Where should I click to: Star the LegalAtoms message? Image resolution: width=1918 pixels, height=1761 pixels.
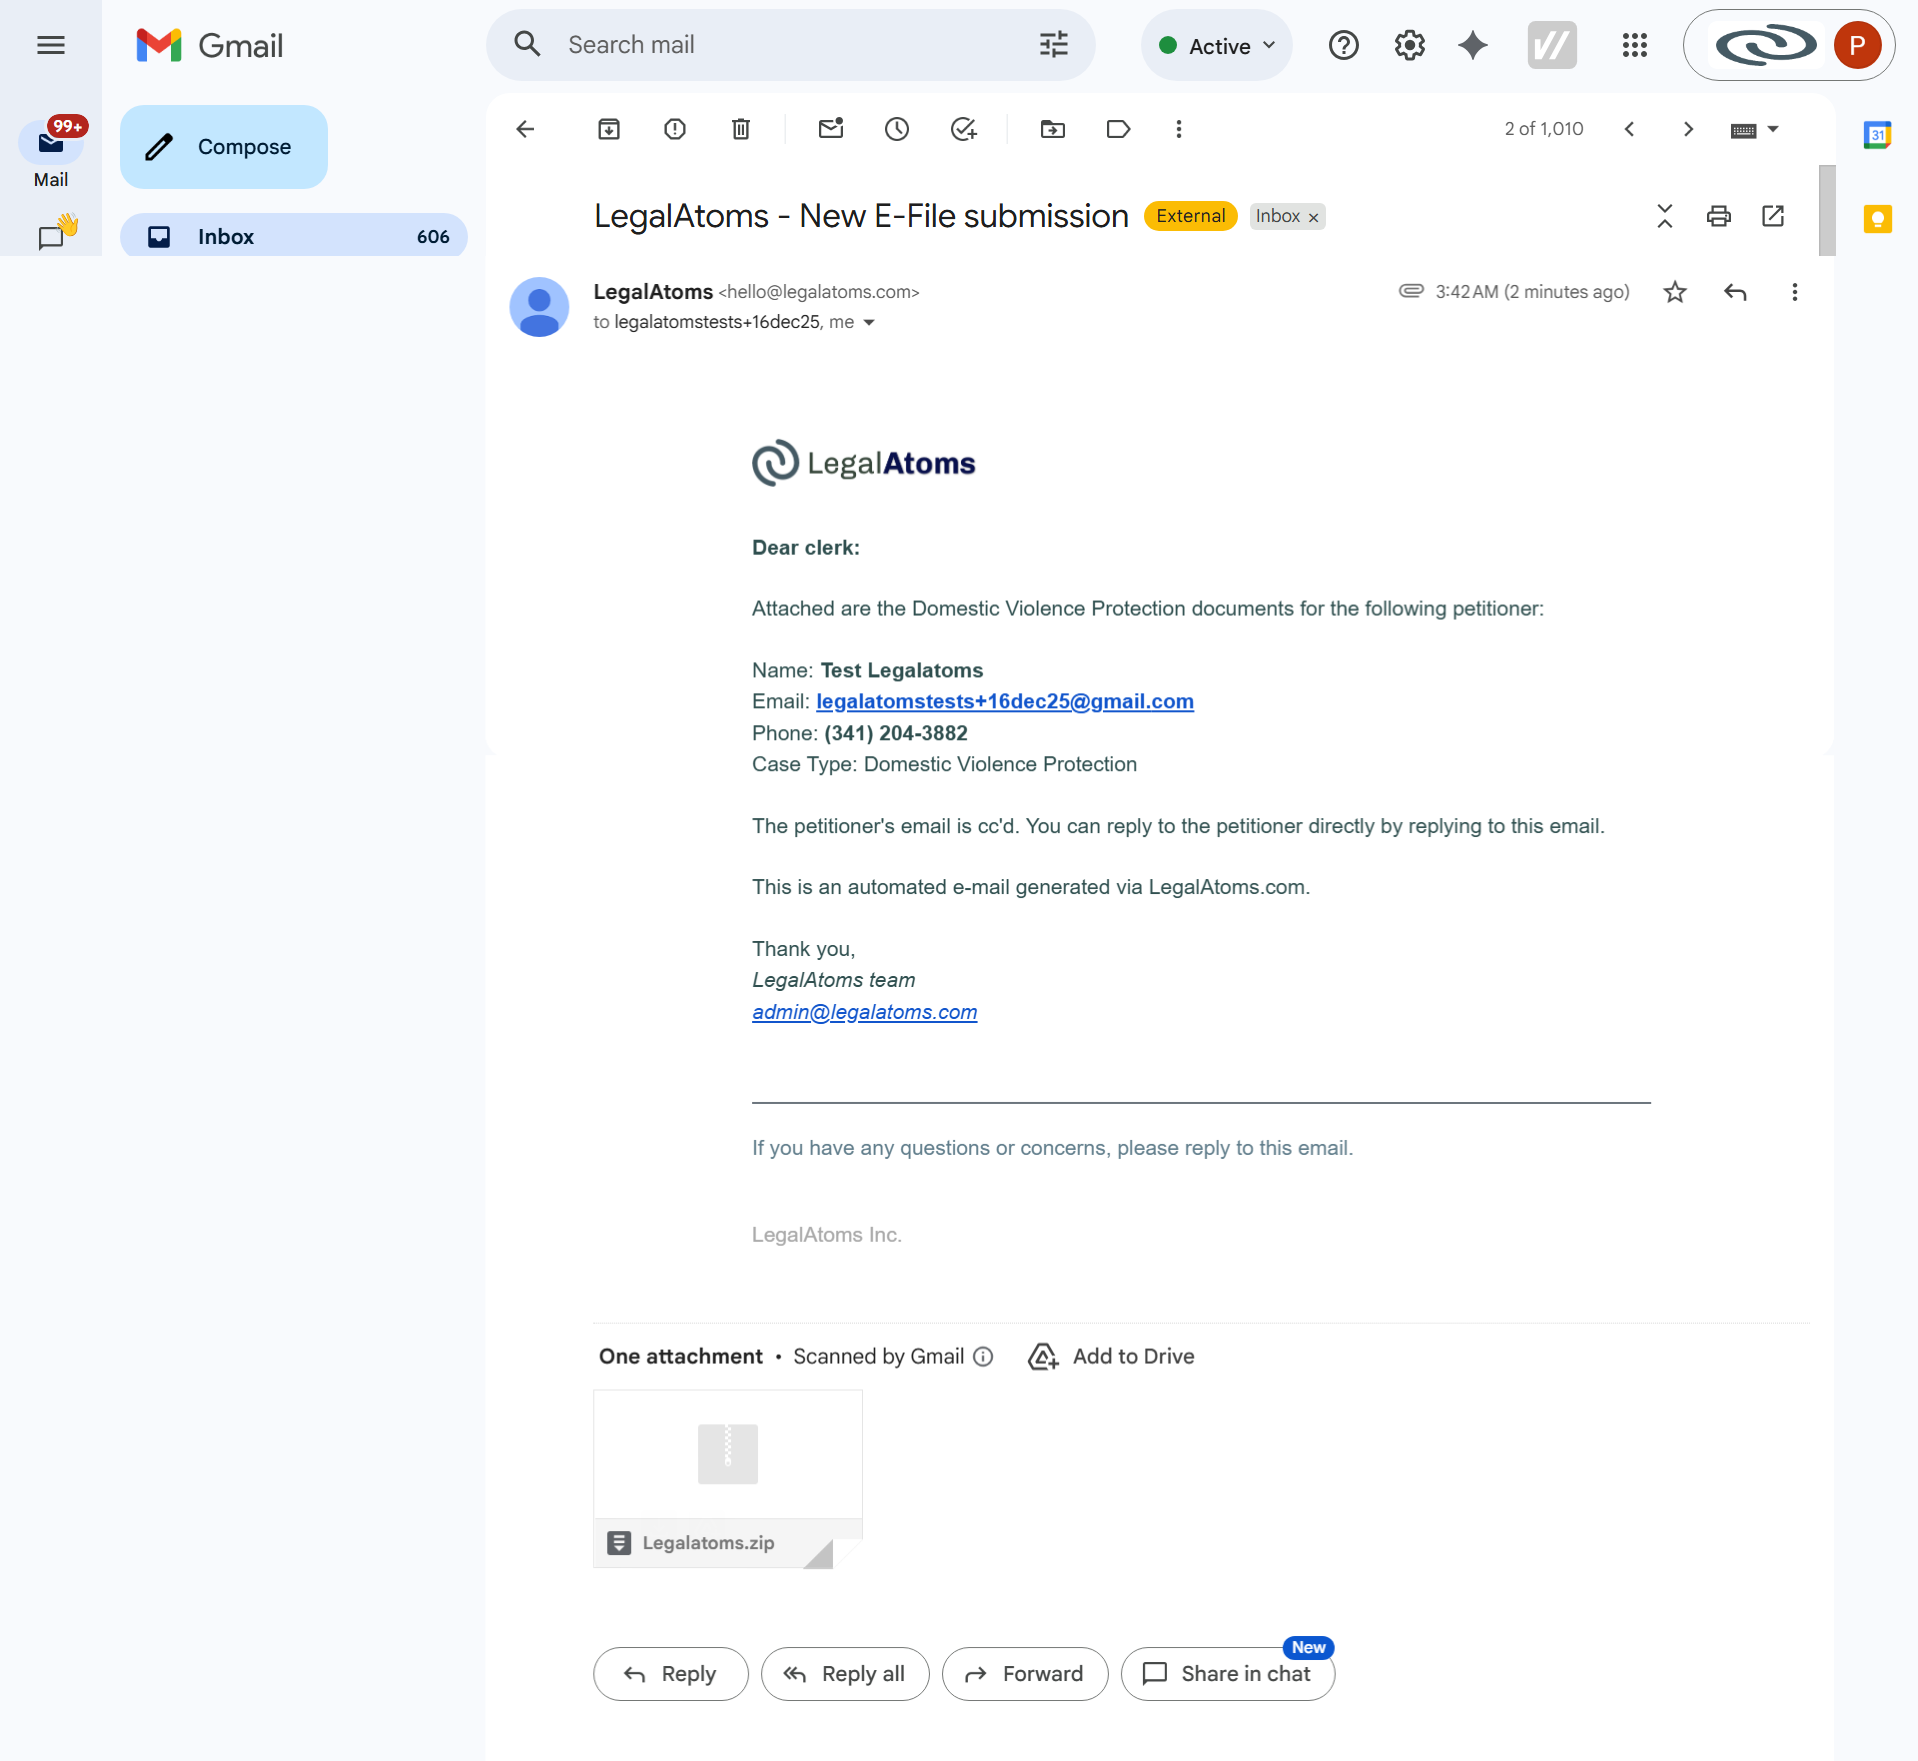[x=1675, y=292]
